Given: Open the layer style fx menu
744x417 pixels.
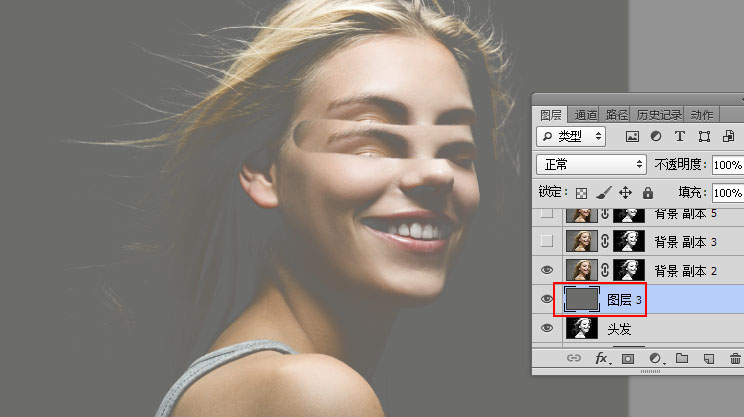Looking at the screenshot, I should click(602, 357).
